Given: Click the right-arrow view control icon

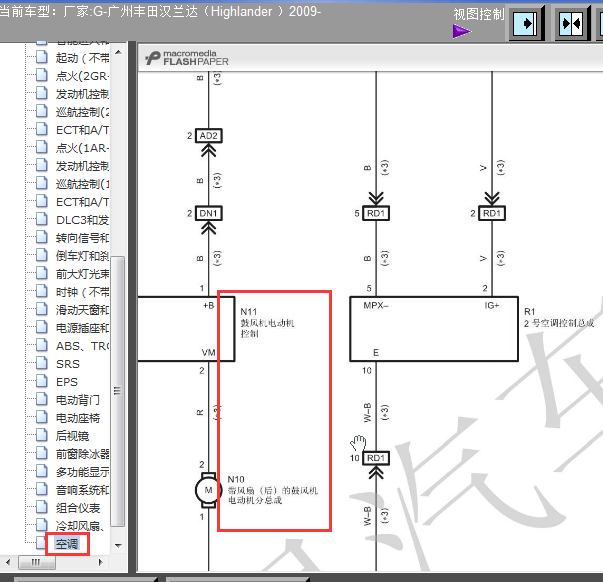Looking at the screenshot, I should (x=525, y=24).
